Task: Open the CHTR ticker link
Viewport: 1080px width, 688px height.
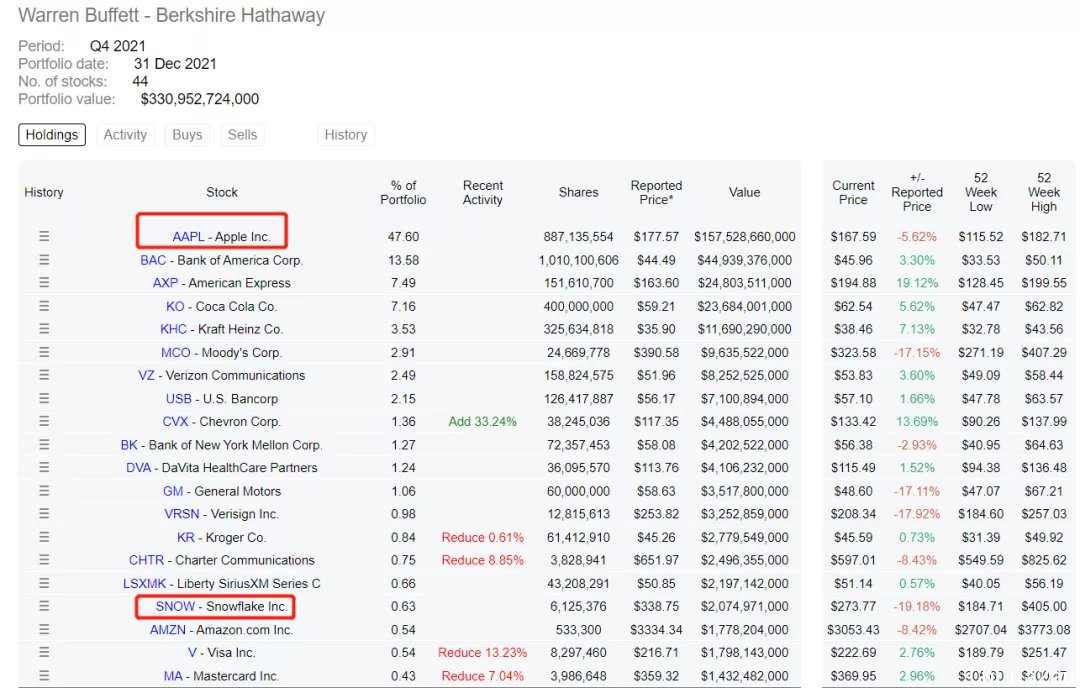Action: click(147, 560)
